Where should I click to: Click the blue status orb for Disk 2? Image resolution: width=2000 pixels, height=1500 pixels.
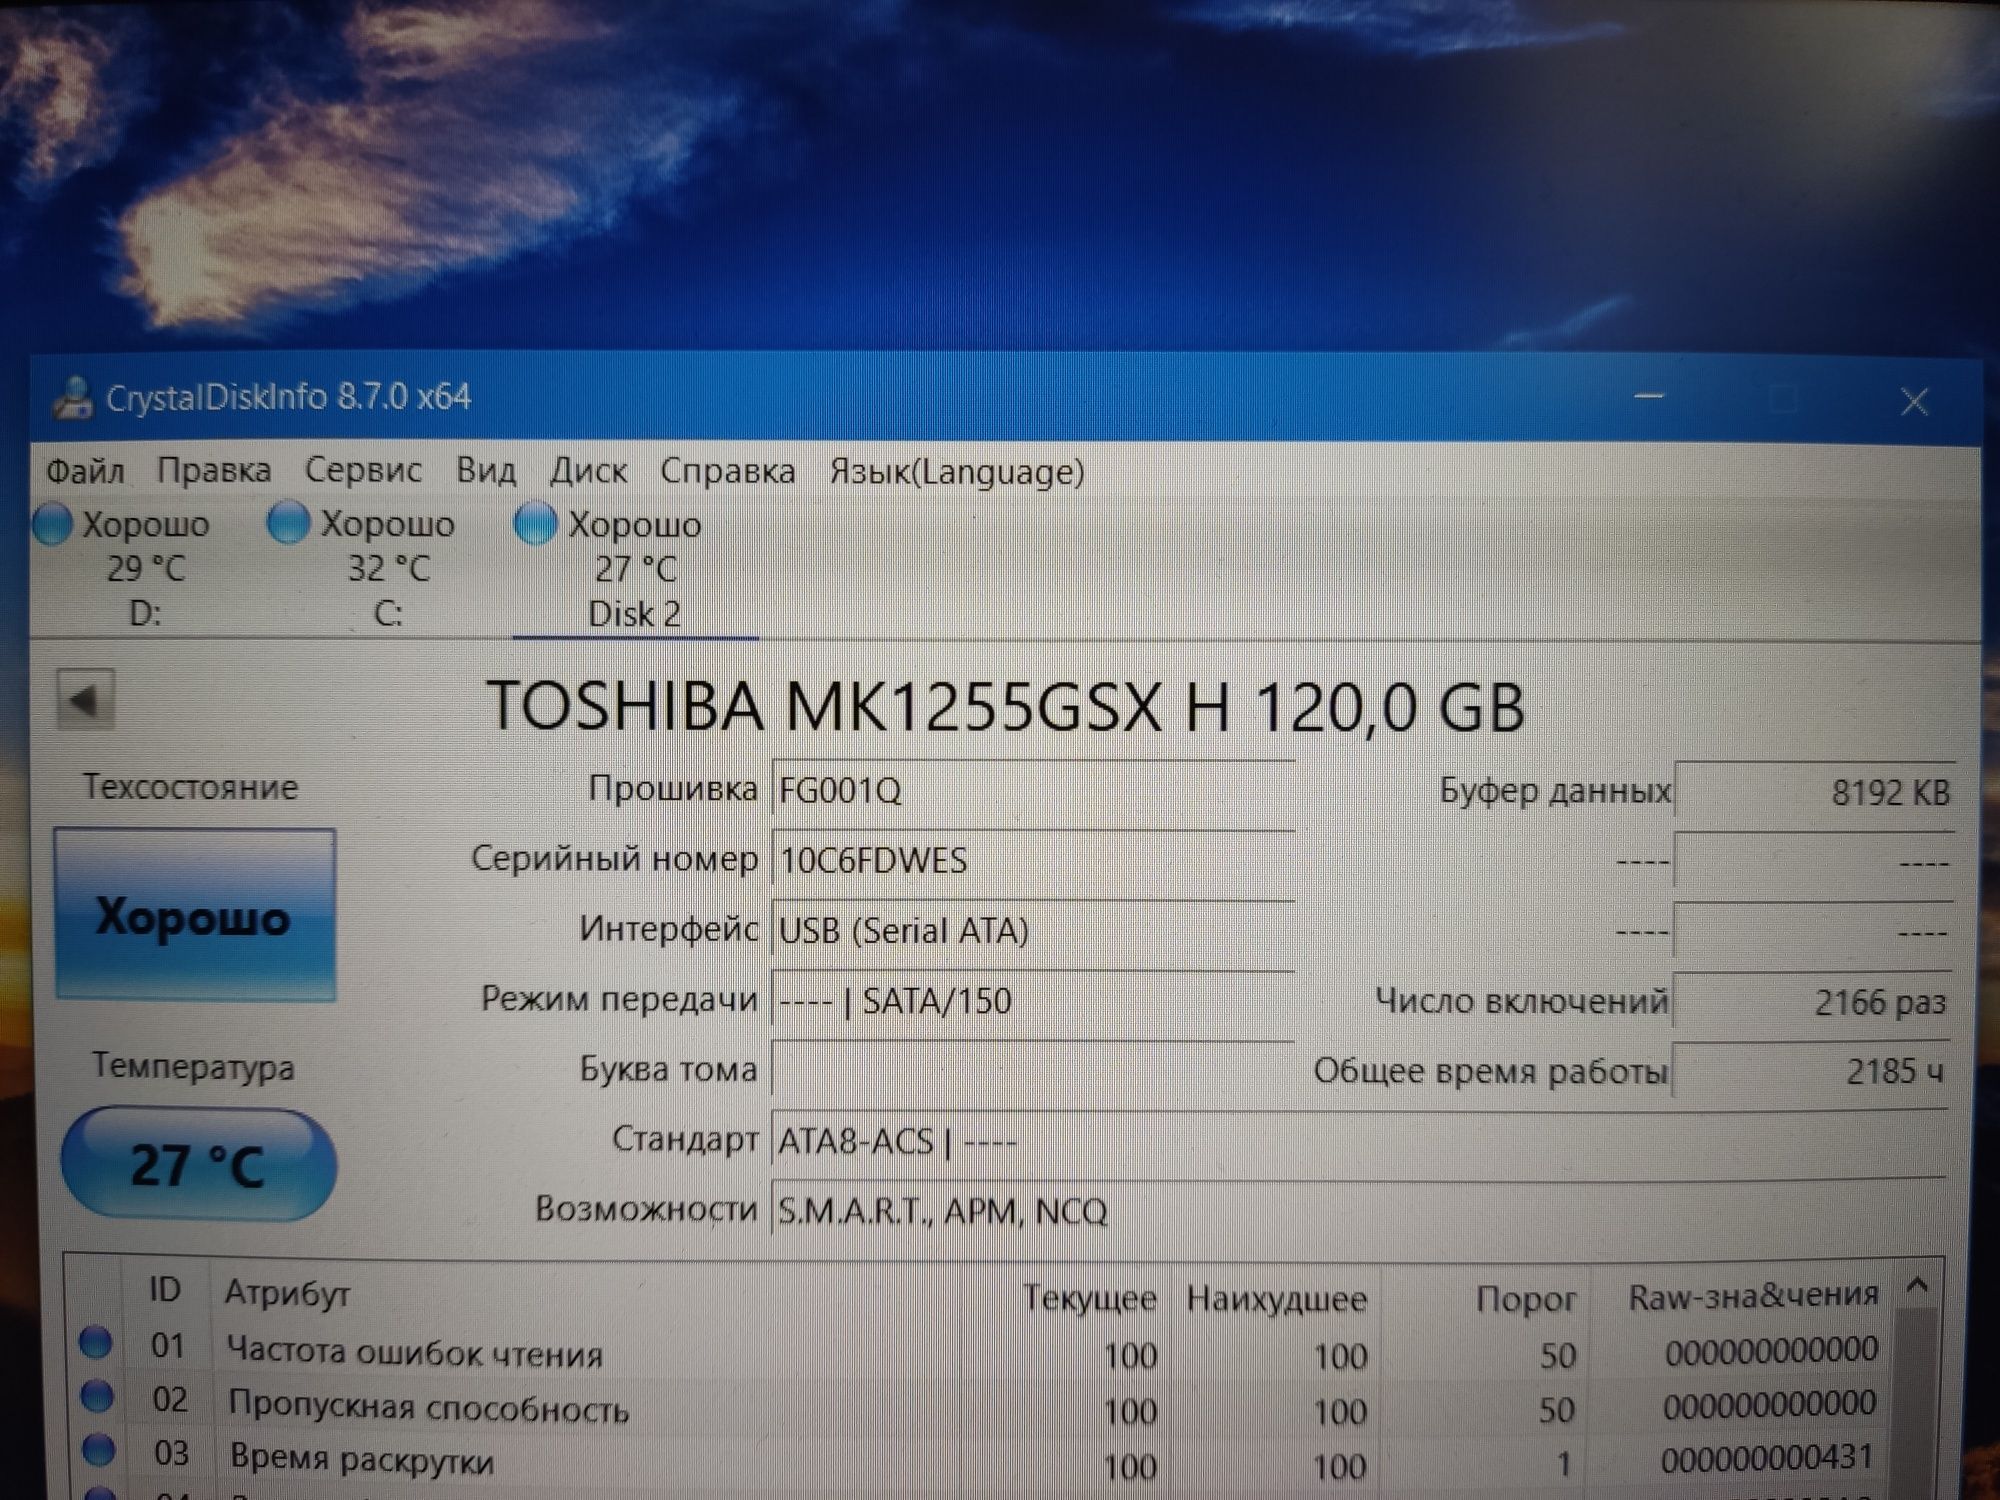pos(535,524)
